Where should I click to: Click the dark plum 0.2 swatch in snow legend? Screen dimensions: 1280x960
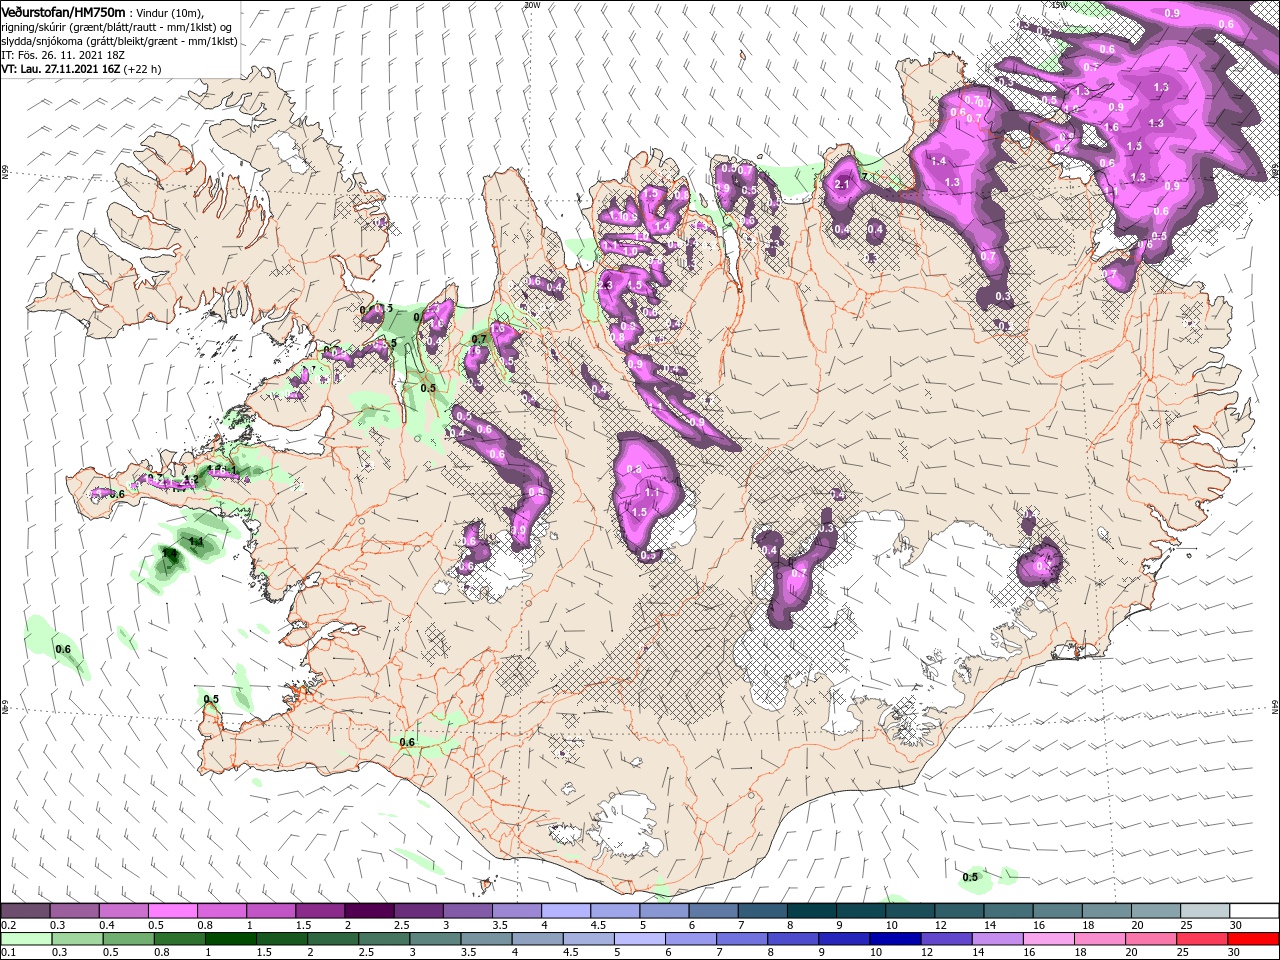click(25, 911)
